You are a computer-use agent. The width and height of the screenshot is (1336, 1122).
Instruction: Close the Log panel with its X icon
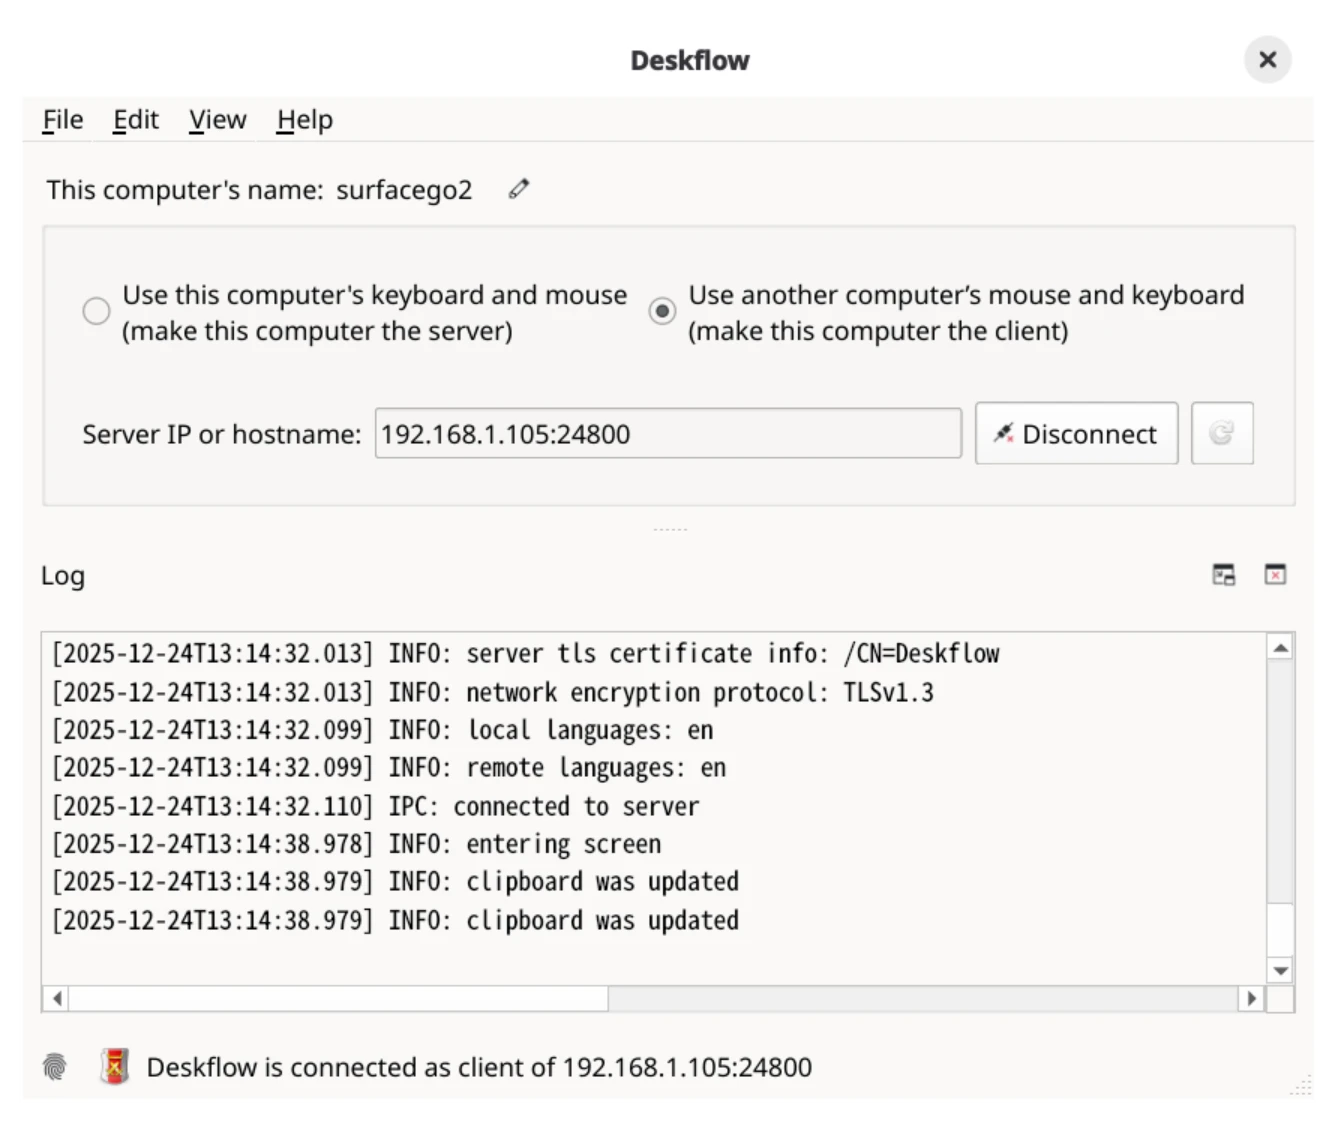point(1275,575)
